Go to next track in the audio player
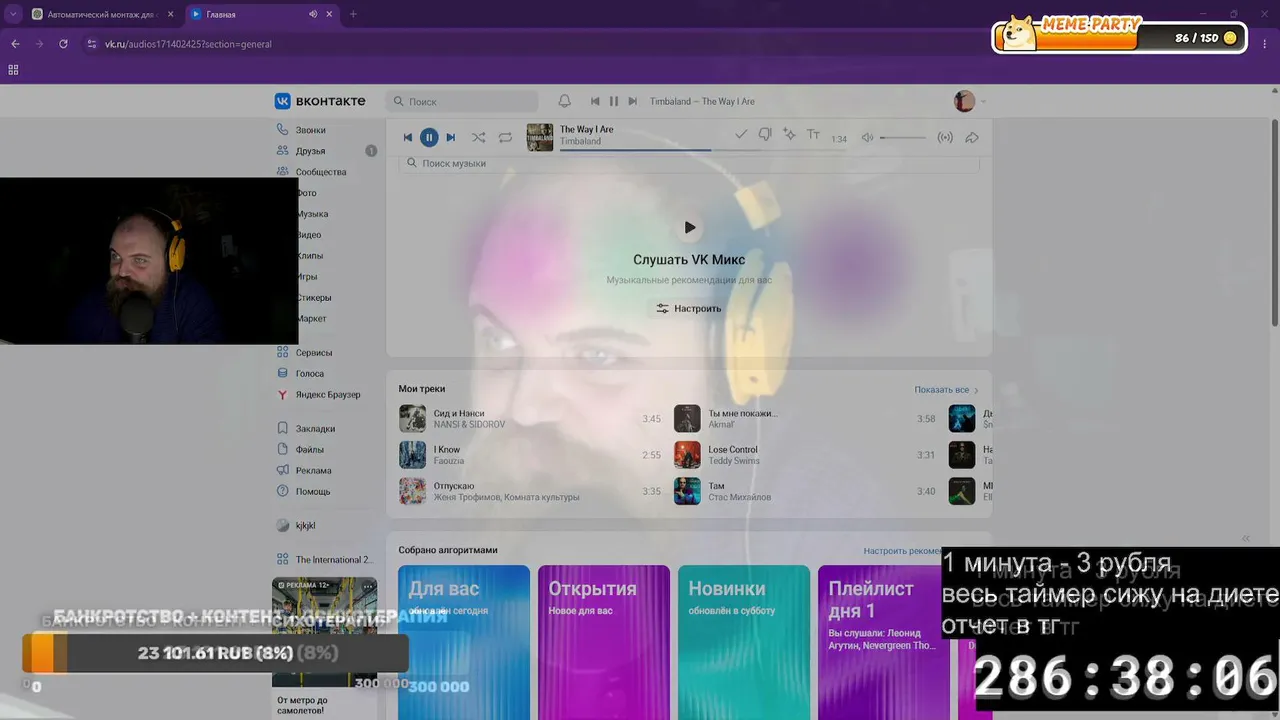 (451, 137)
